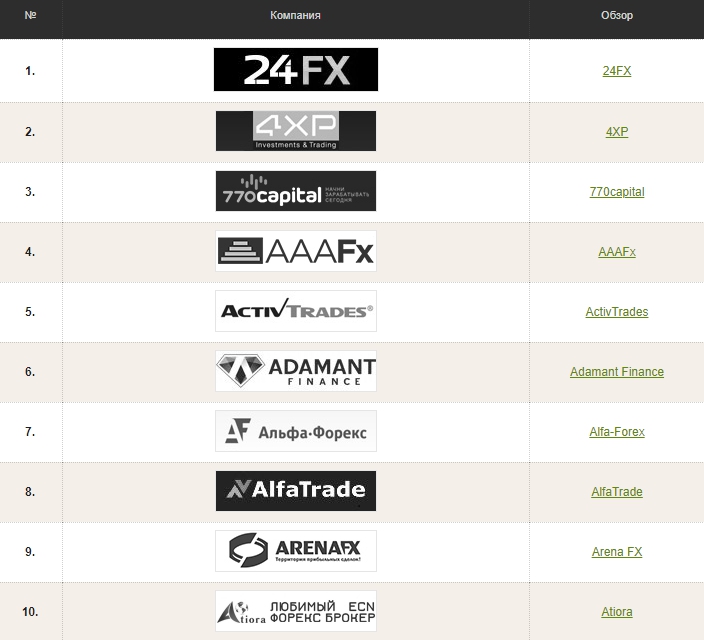
Task: Open the Atiora ECN broker logo
Action: pyautogui.click(x=296, y=611)
